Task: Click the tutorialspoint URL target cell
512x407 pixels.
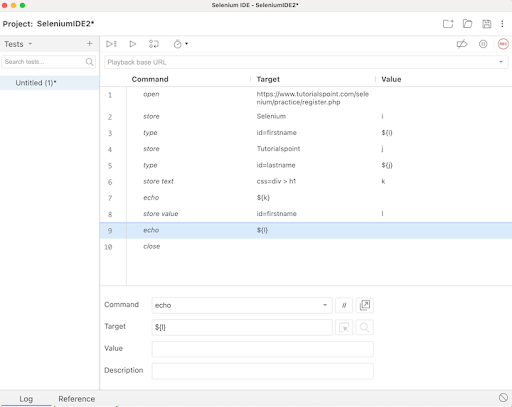Action: [x=313, y=98]
